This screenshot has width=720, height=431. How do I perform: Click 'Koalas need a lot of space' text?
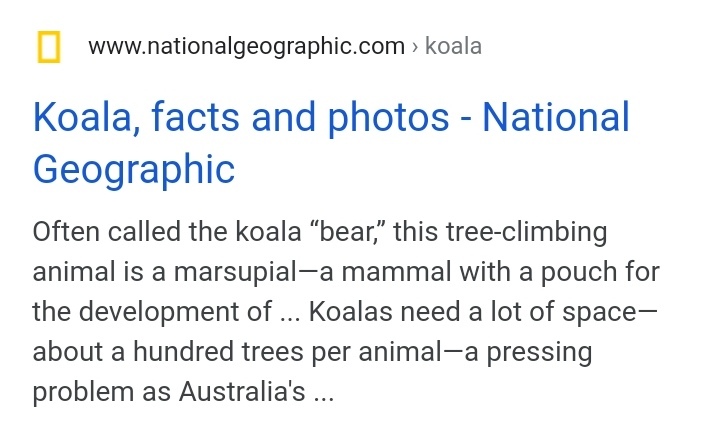(x=472, y=312)
